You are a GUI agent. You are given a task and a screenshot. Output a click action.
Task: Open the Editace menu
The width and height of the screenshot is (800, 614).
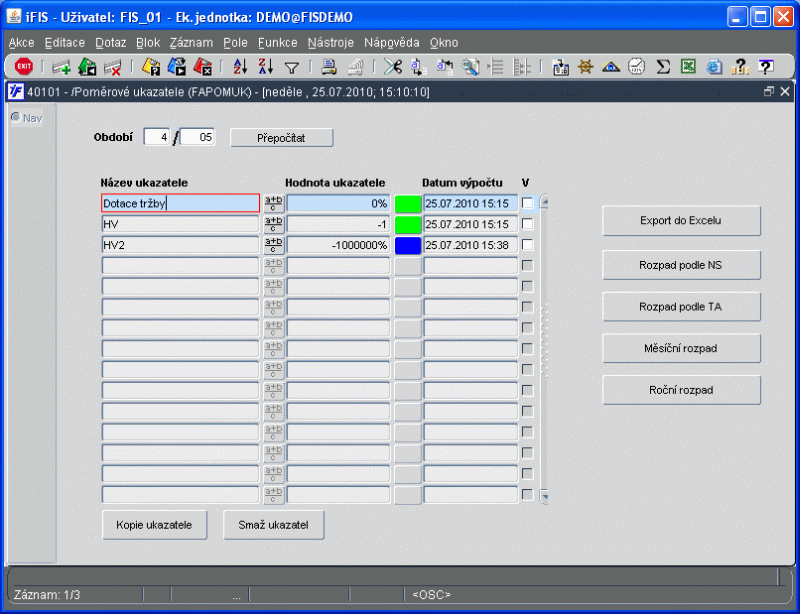(x=65, y=43)
